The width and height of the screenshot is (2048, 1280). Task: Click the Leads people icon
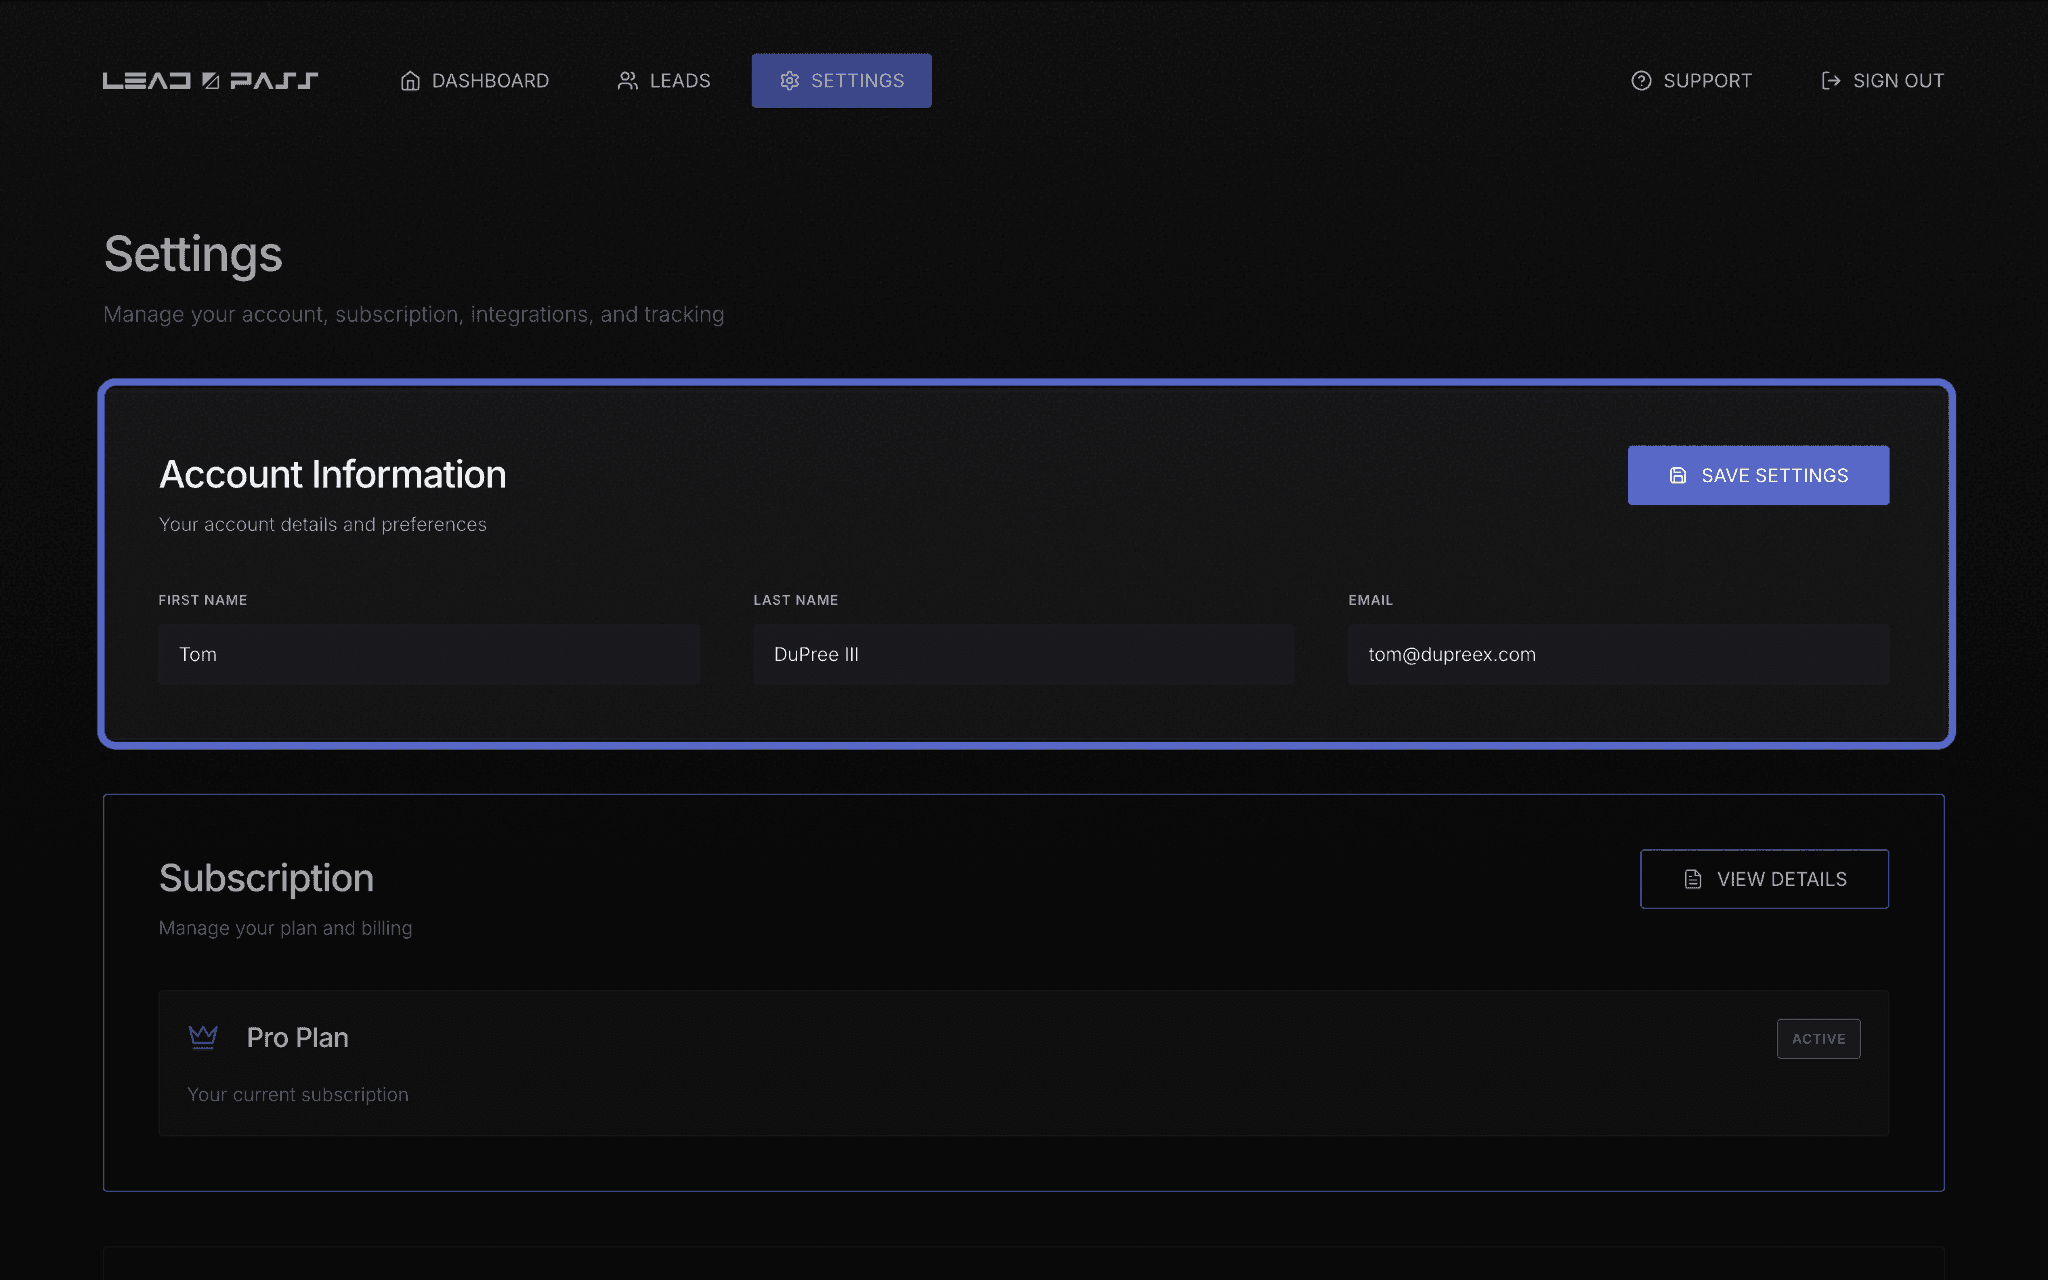point(627,81)
